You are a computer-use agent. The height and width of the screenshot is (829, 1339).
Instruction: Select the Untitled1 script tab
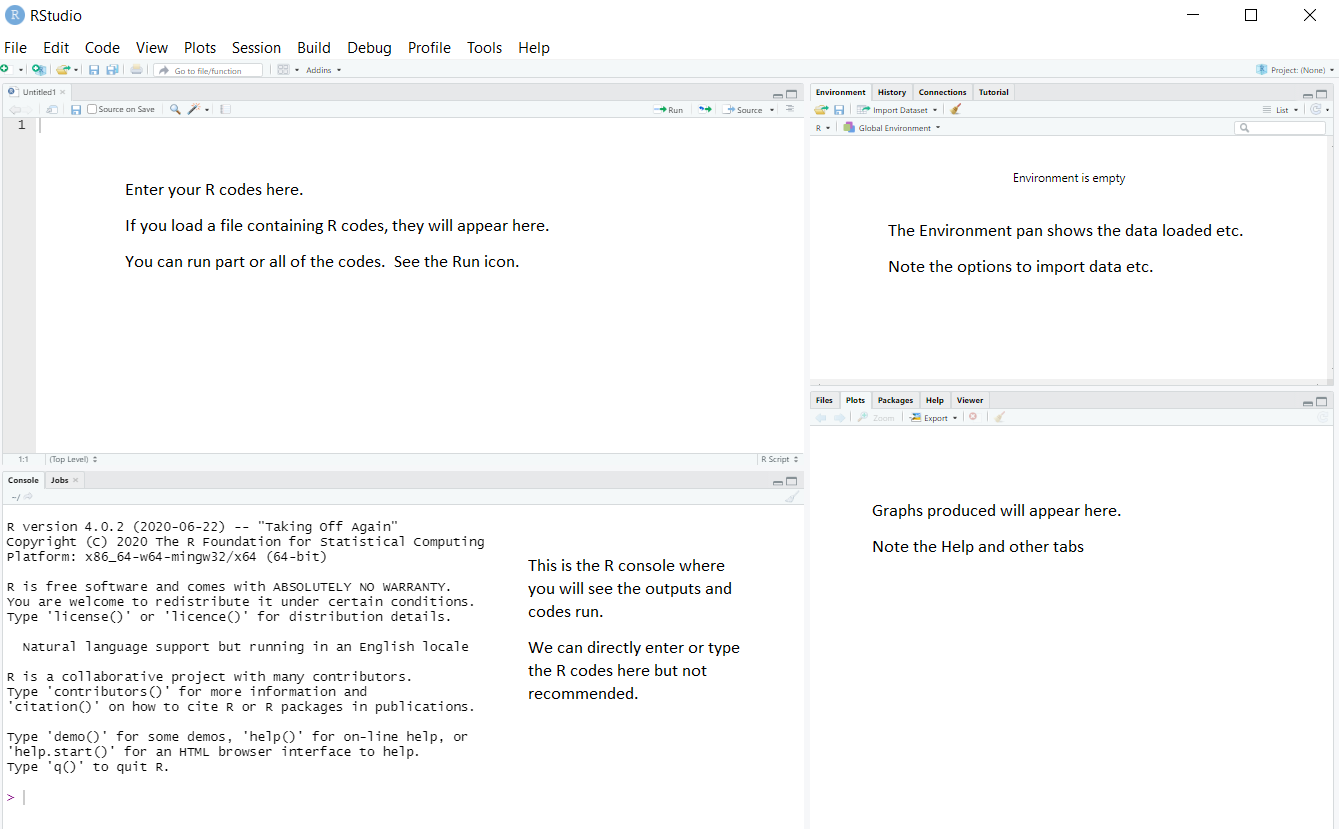pyautogui.click(x=39, y=92)
